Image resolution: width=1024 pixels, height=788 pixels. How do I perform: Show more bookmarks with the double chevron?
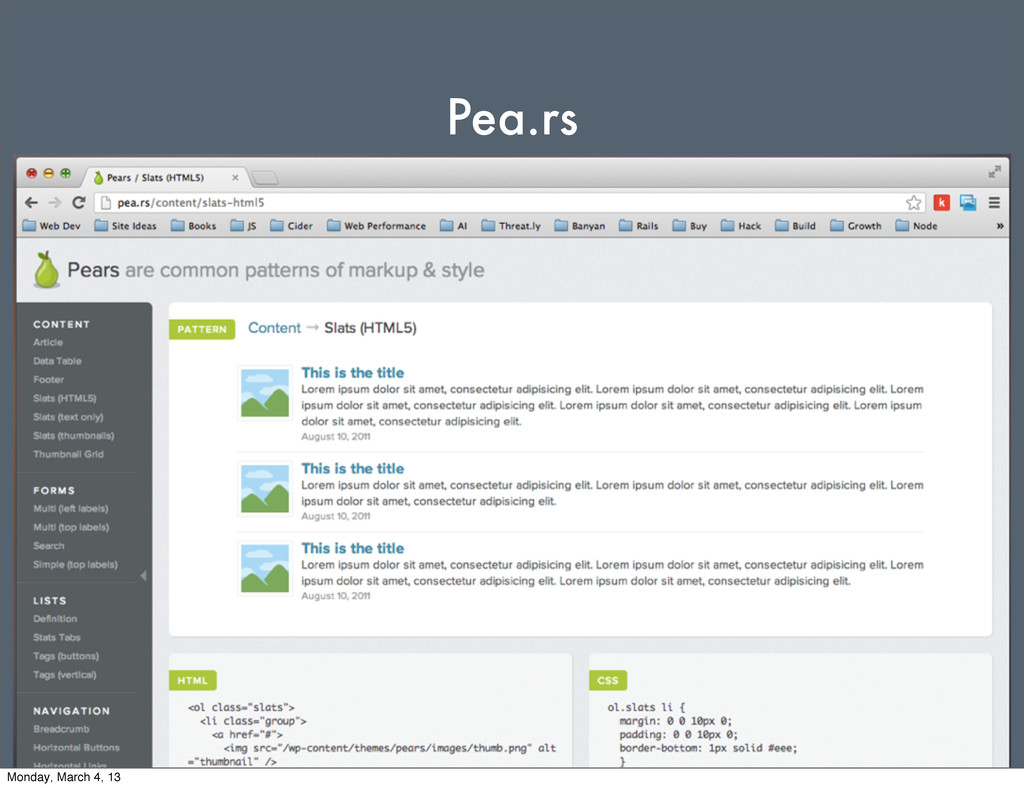[x=999, y=226]
